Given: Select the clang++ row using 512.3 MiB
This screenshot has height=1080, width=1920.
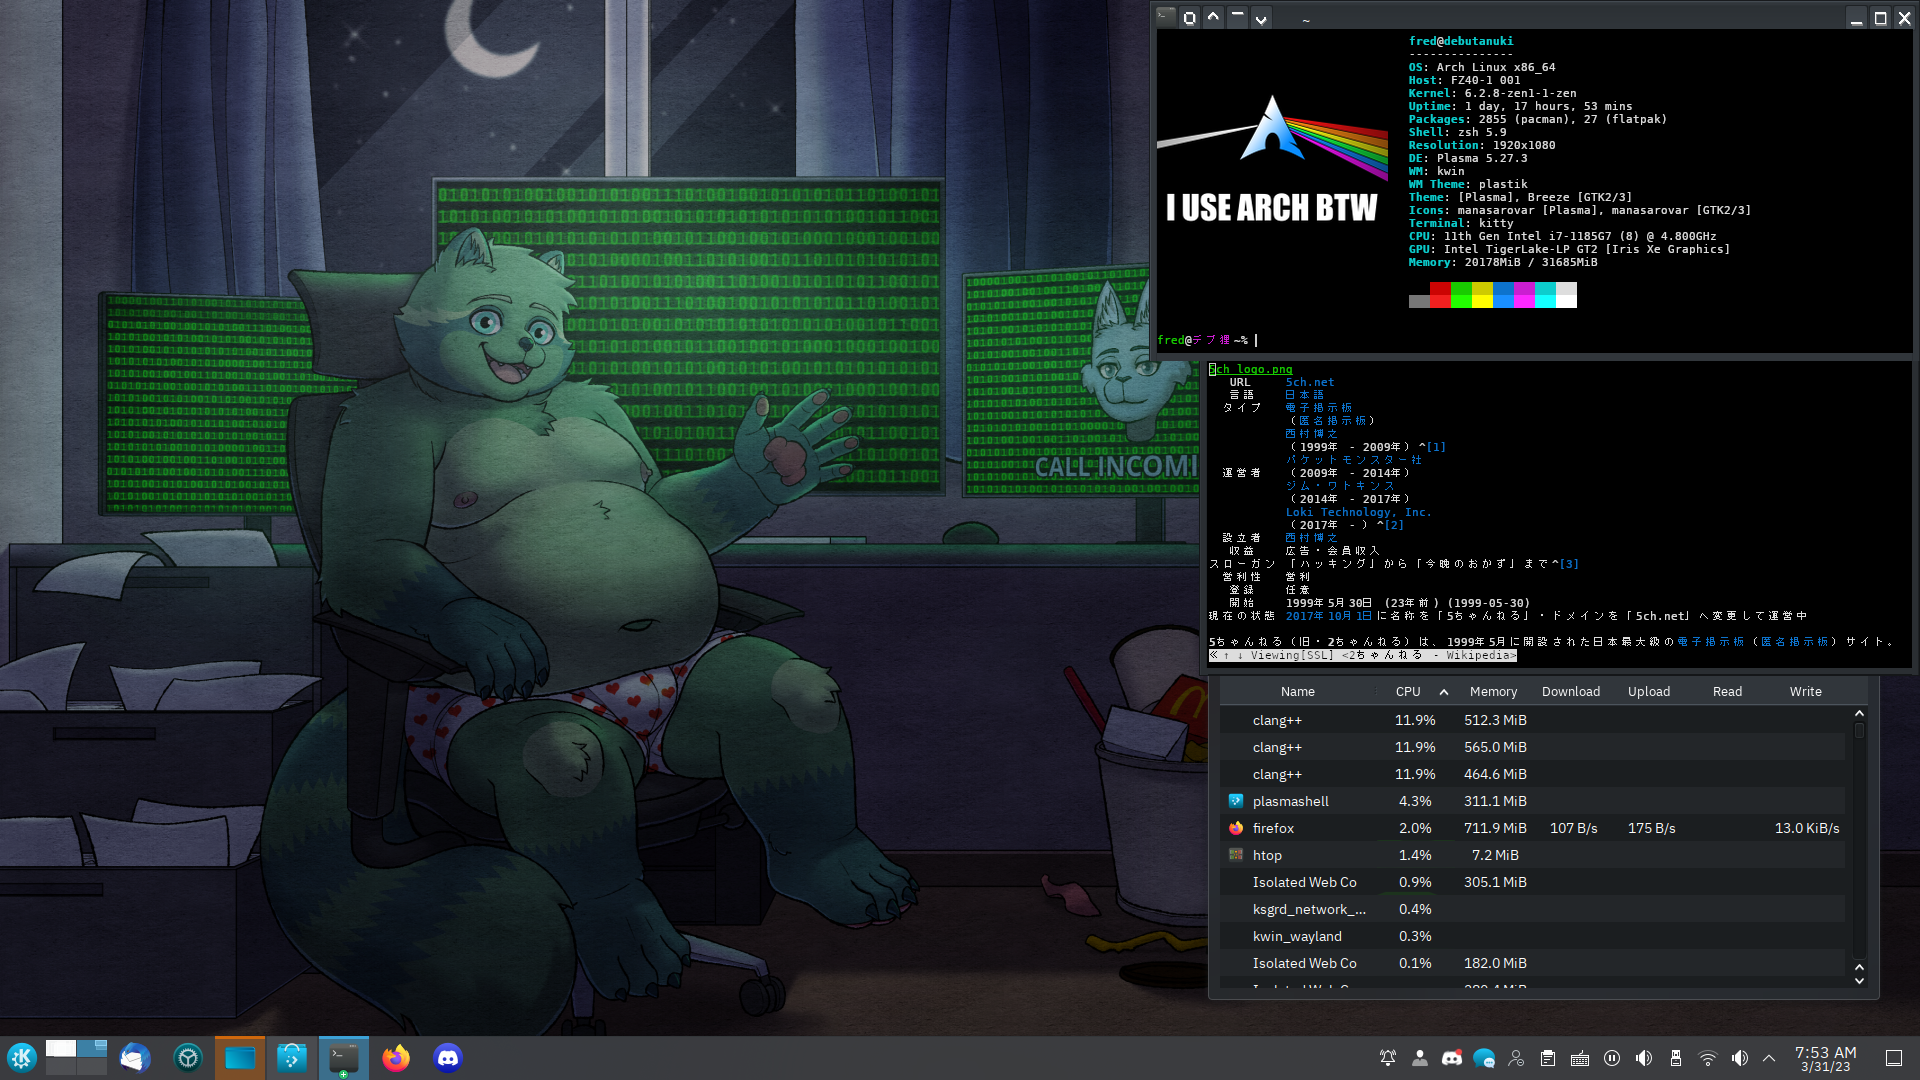Looking at the screenshot, I should tap(1533, 720).
